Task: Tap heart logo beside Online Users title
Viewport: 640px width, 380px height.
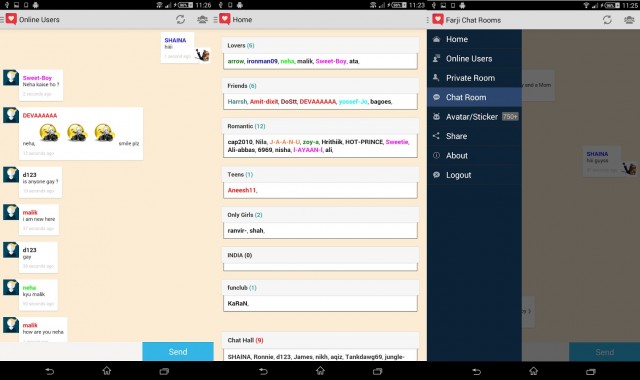Action: pos(11,19)
